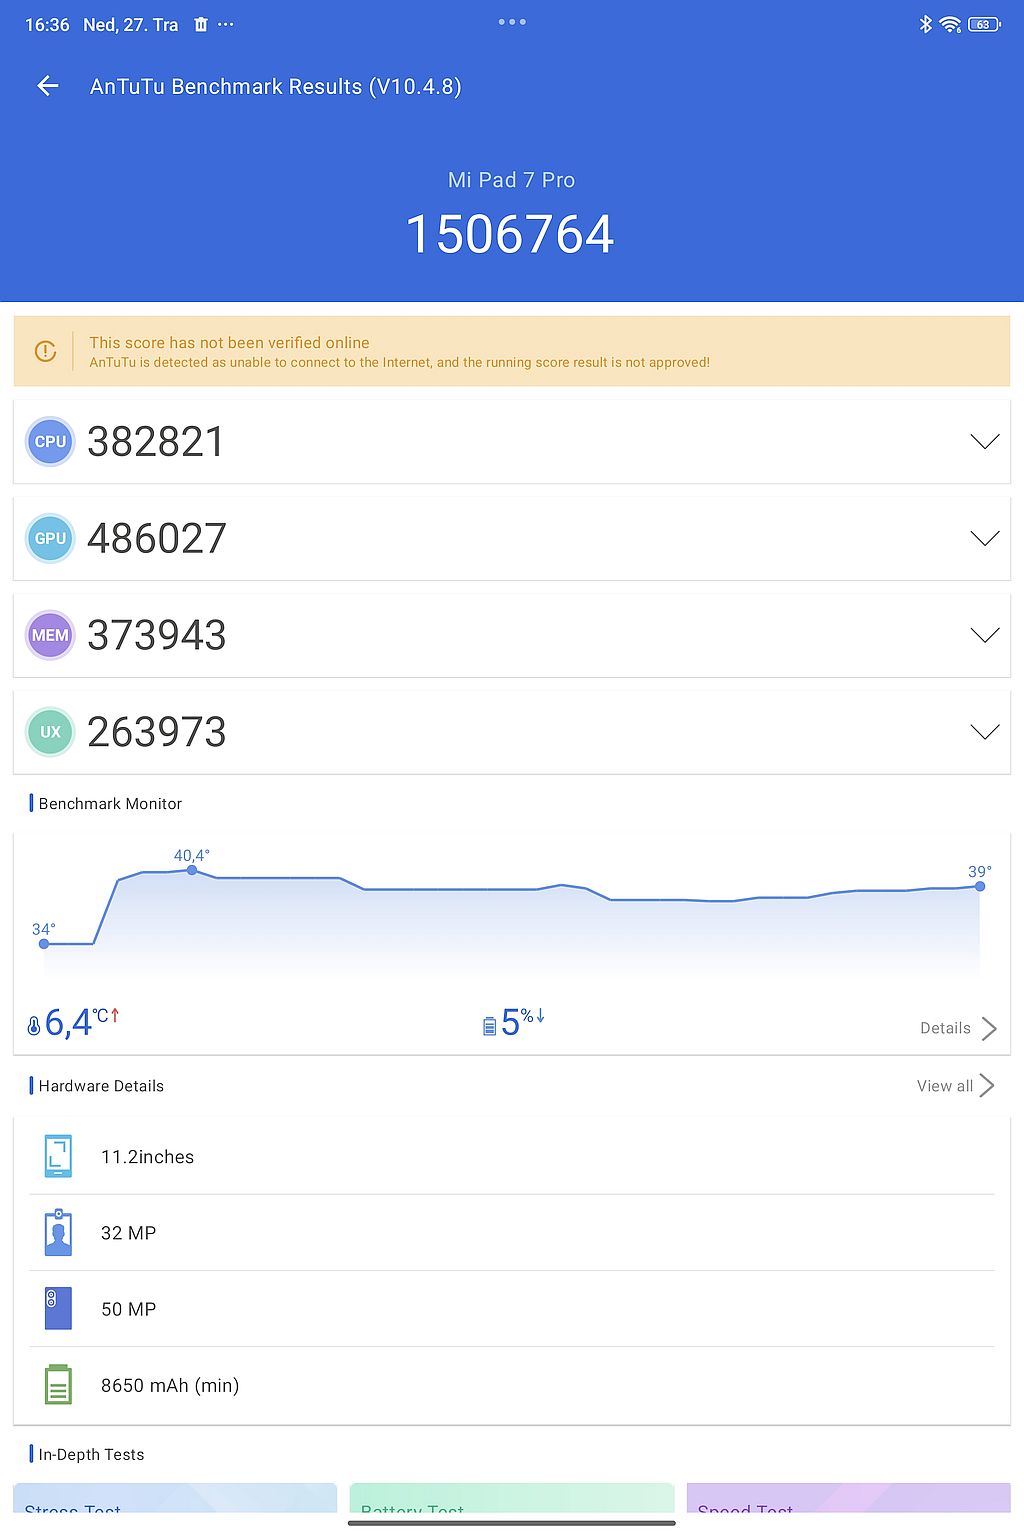Tap the 34° starting point on chart

pyautogui.click(x=43, y=943)
